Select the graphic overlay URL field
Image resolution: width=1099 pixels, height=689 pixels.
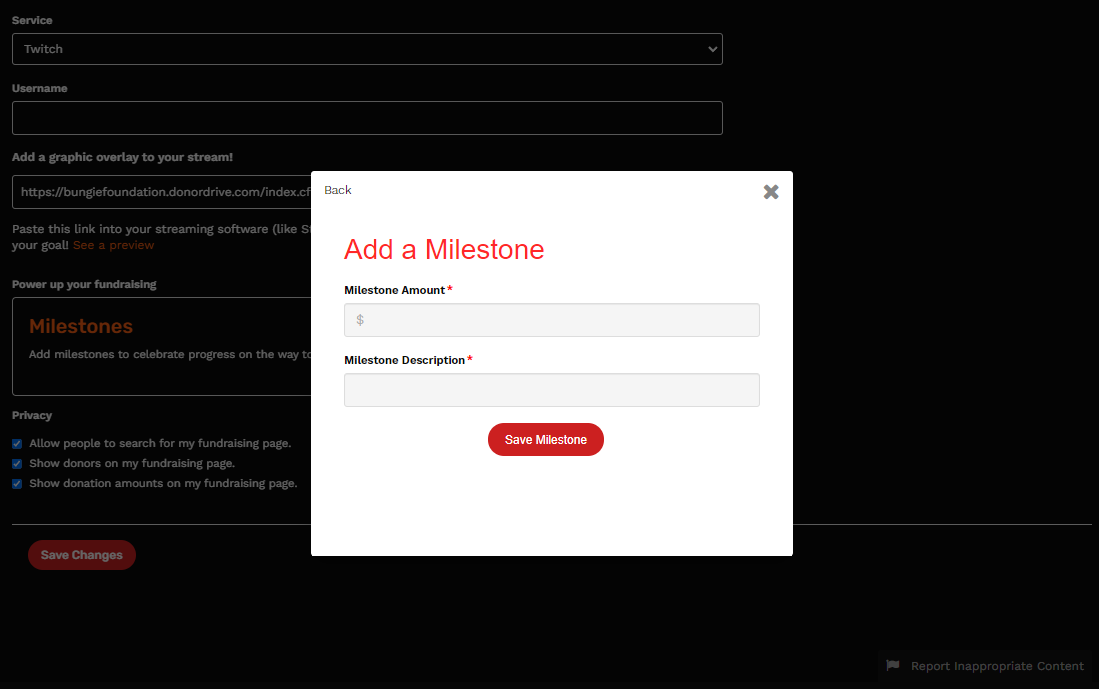[160, 191]
